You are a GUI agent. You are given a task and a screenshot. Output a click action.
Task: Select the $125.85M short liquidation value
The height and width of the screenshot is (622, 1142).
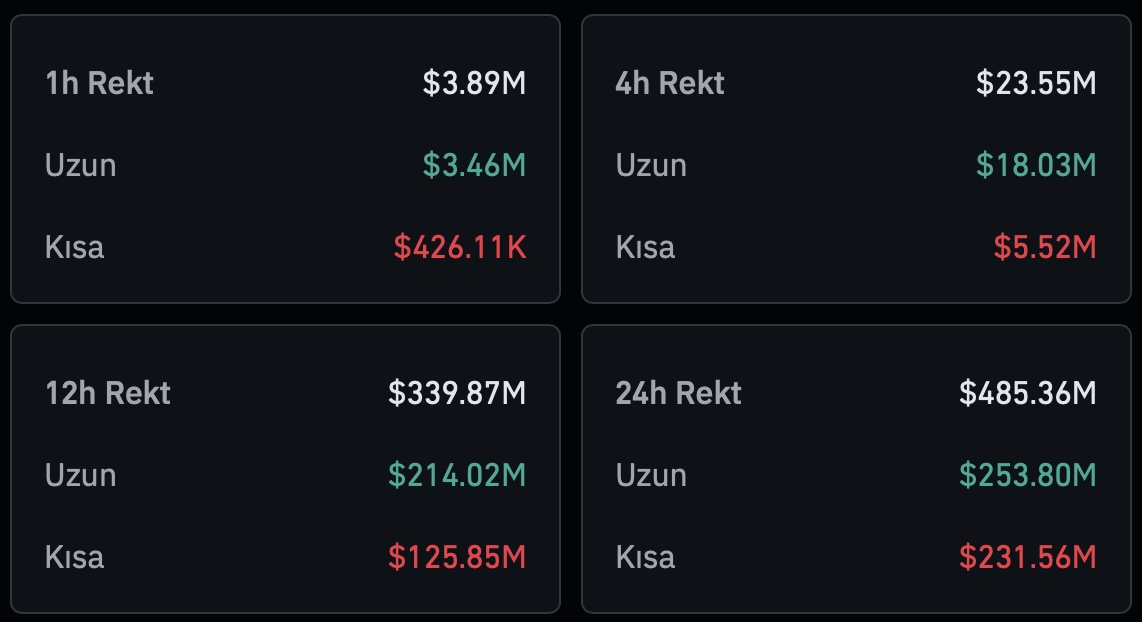pyautogui.click(x=457, y=557)
